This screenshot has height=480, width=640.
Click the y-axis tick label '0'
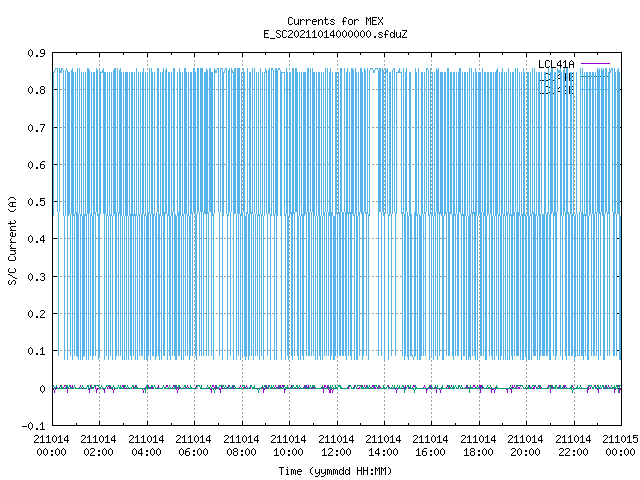coord(42,389)
